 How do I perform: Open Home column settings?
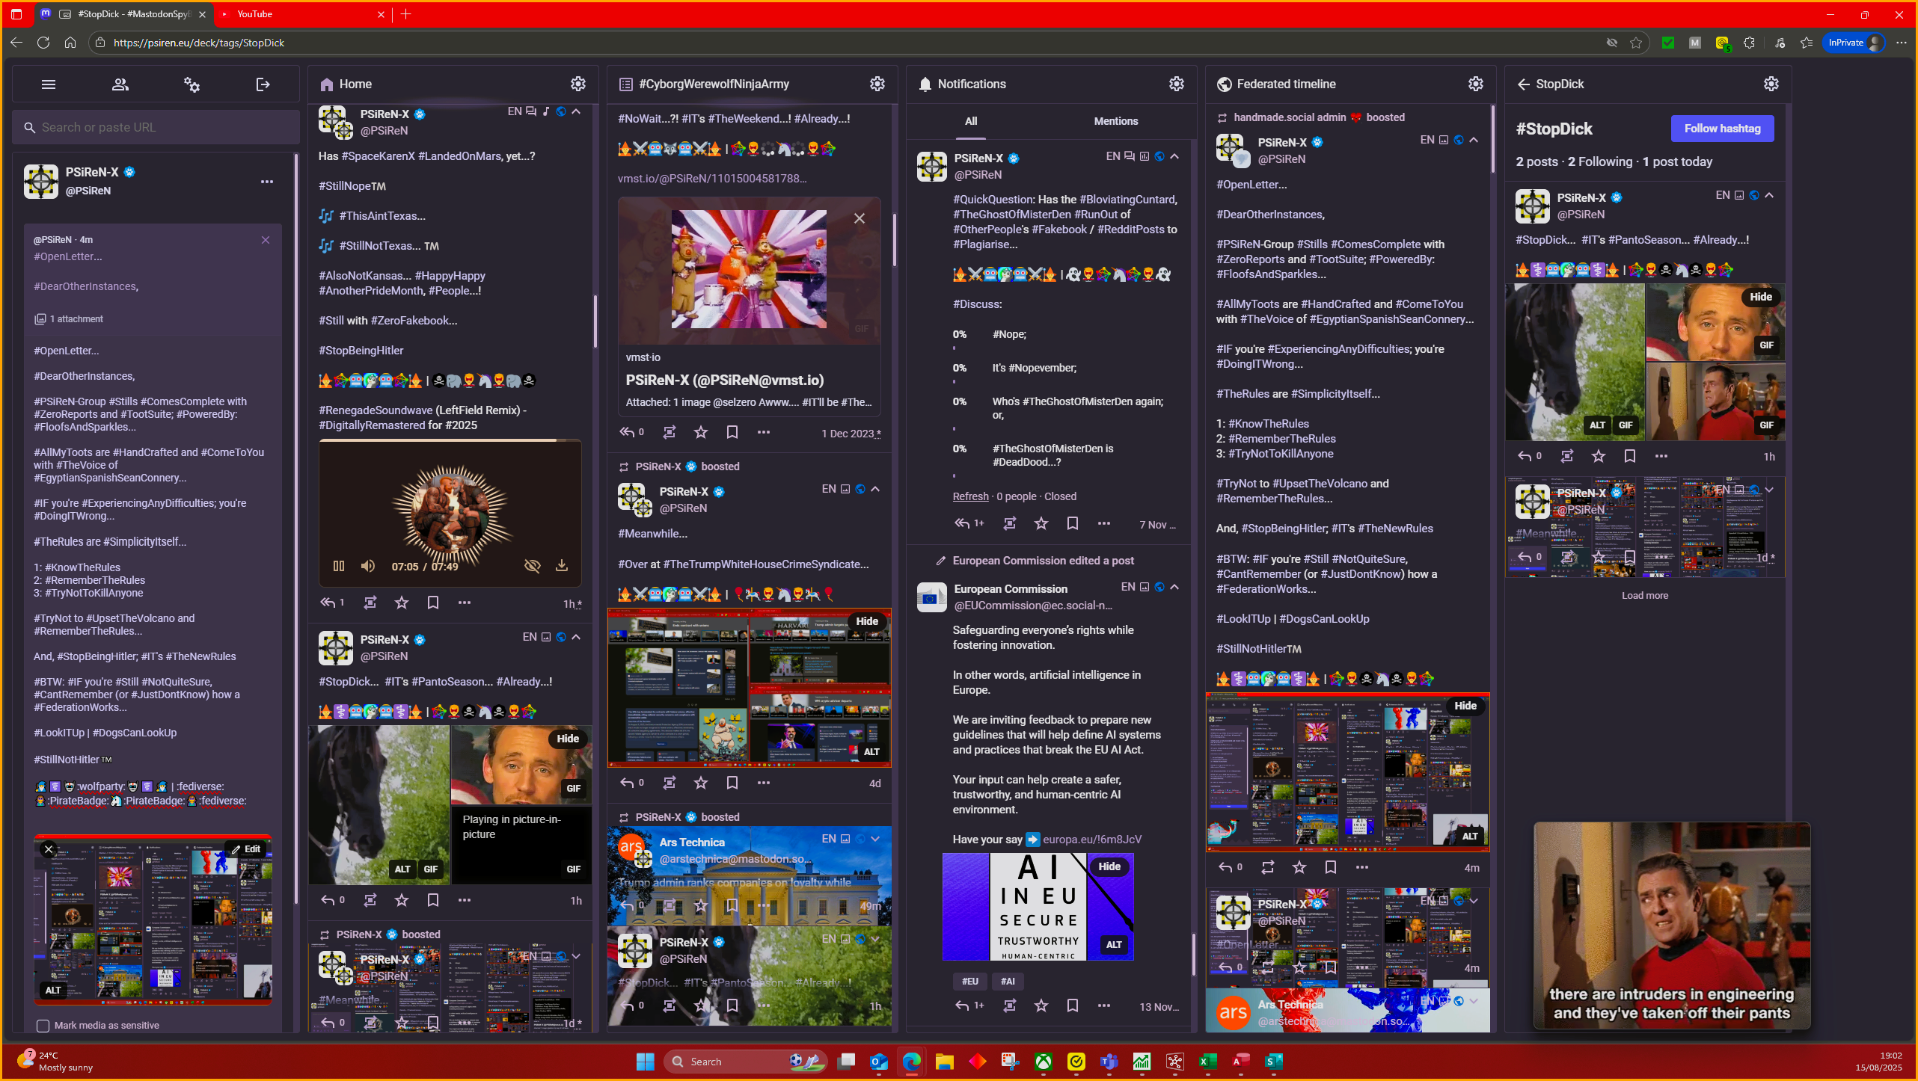[x=578, y=84]
